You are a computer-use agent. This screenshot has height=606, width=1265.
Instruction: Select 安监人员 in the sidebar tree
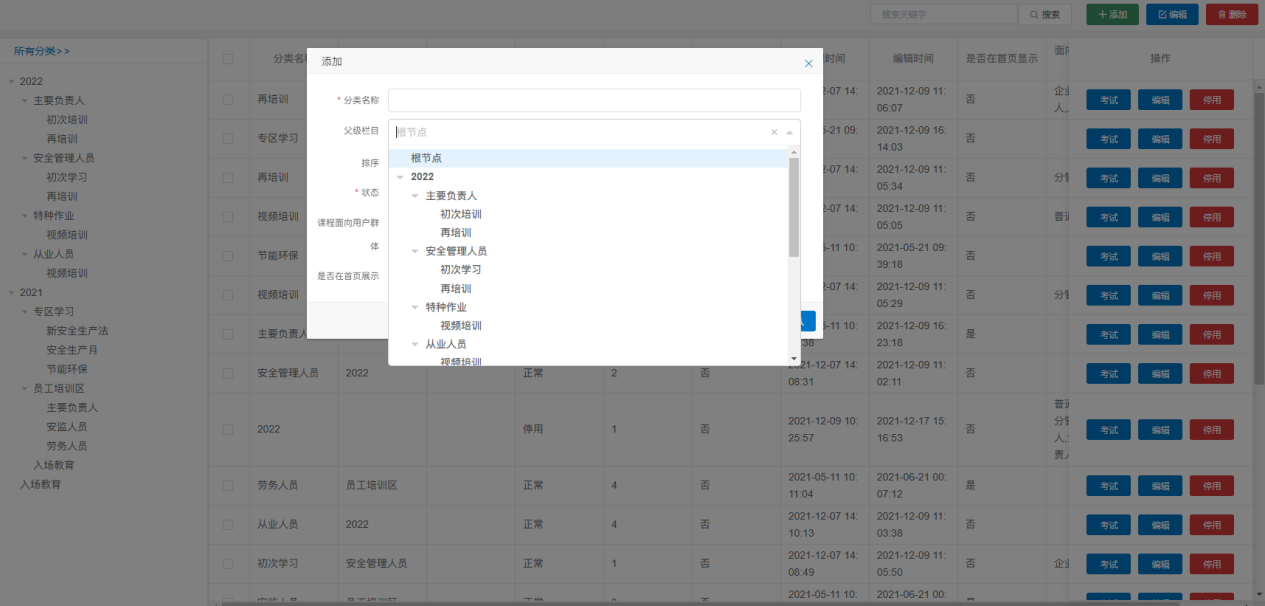tap(66, 427)
